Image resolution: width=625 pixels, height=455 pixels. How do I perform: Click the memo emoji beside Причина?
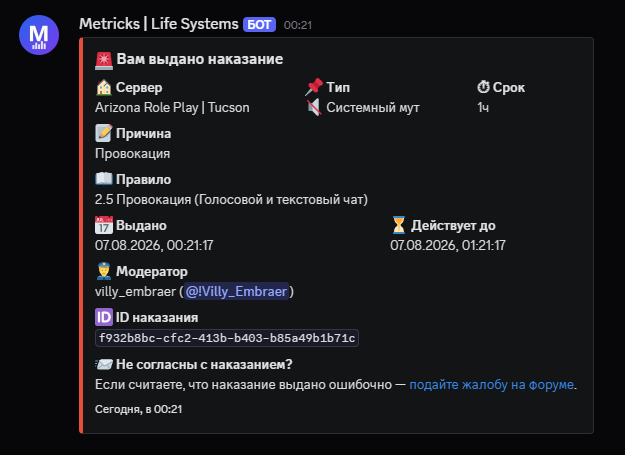point(104,133)
